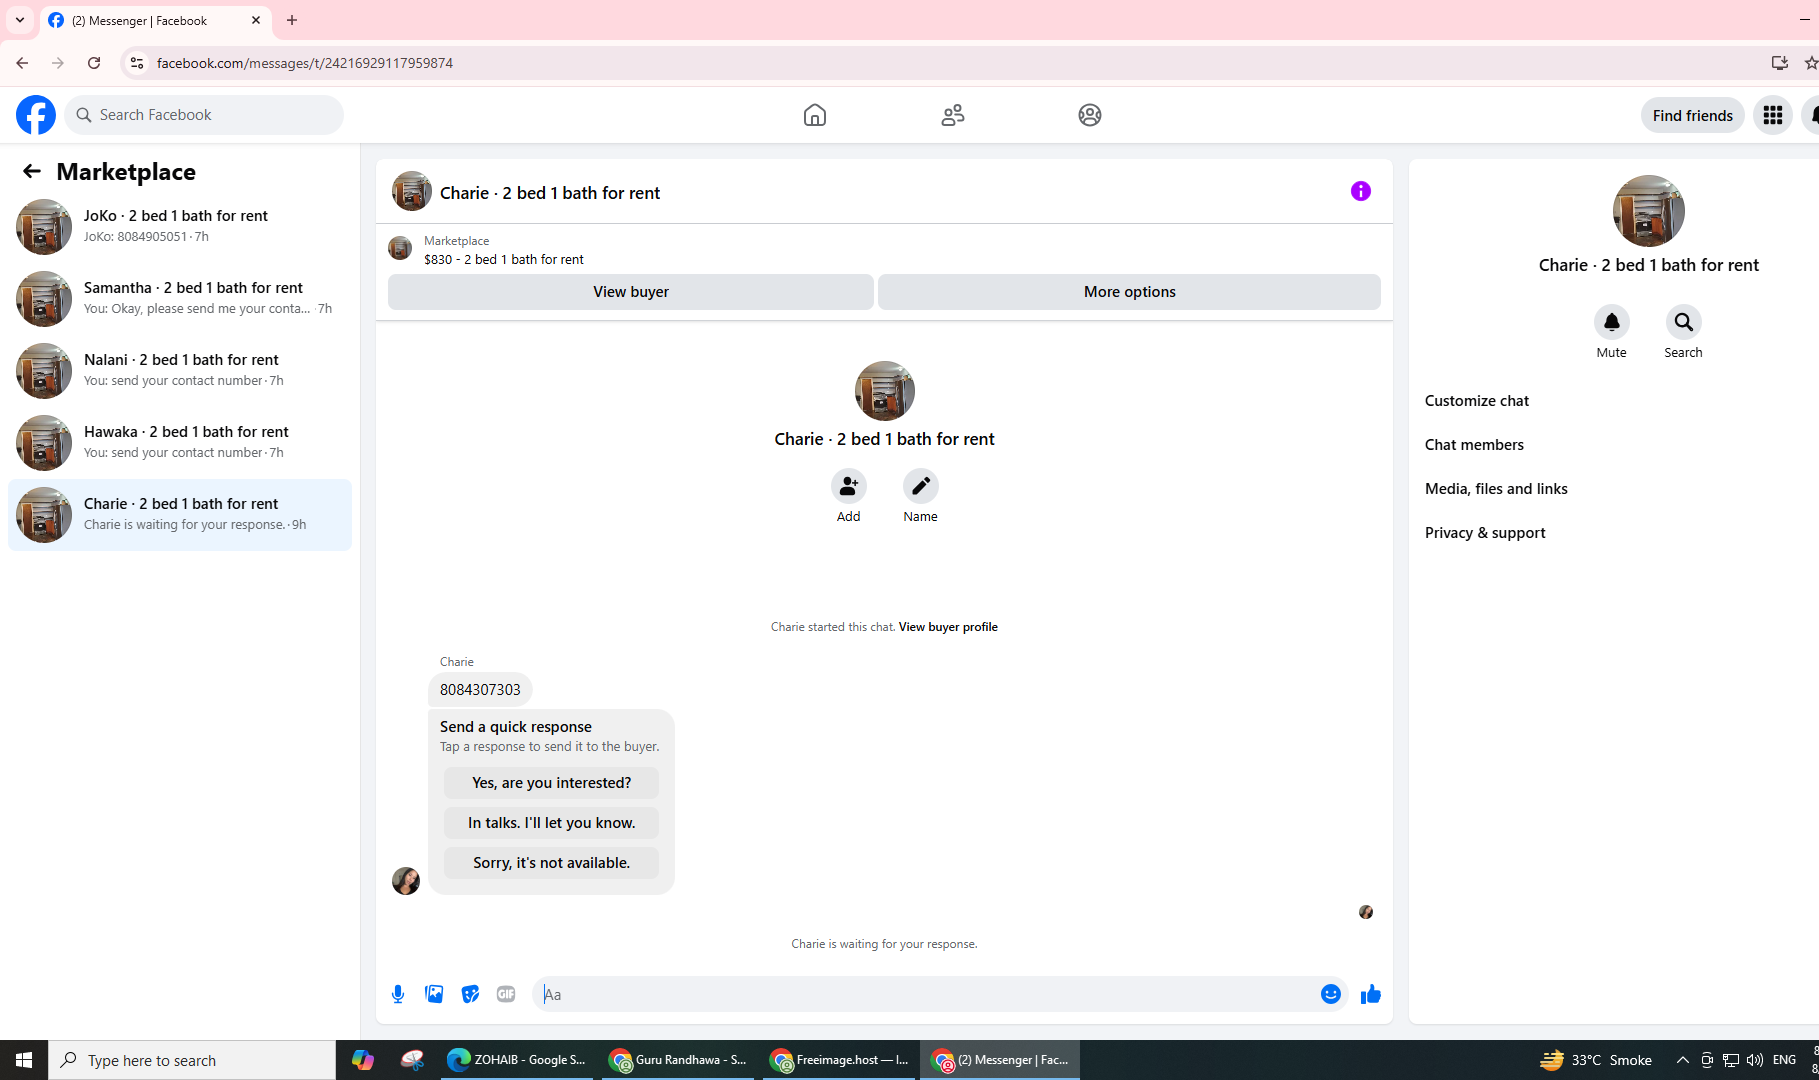The width and height of the screenshot is (1819, 1080).
Task: Reload the browser page
Action: tap(94, 63)
